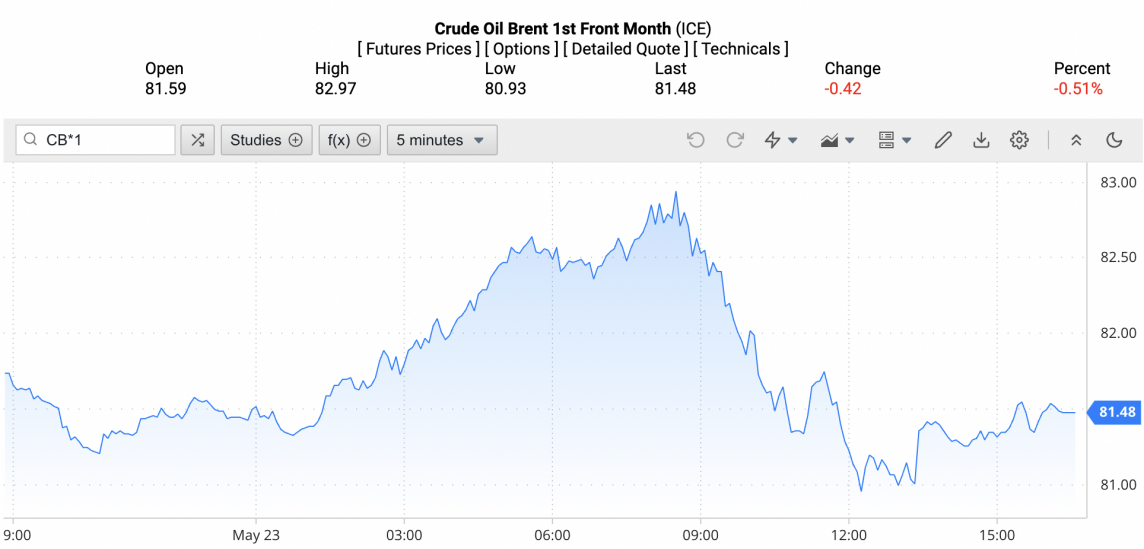
Task: Open the chart template layout dropdown
Action: pos(893,140)
